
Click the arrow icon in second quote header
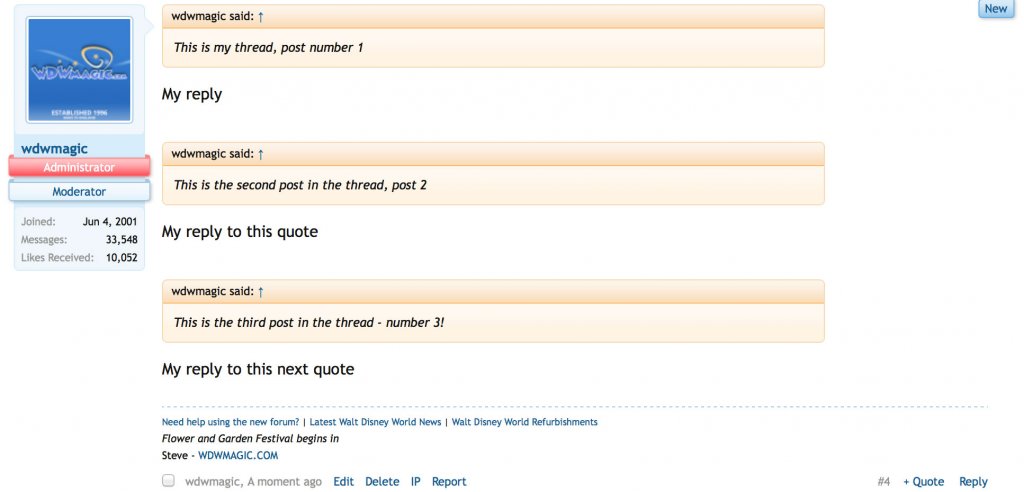tap(261, 154)
